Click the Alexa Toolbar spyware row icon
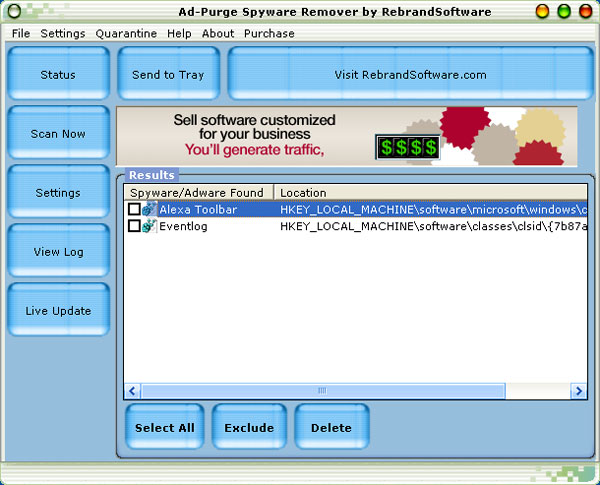600x485 pixels. pos(149,209)
